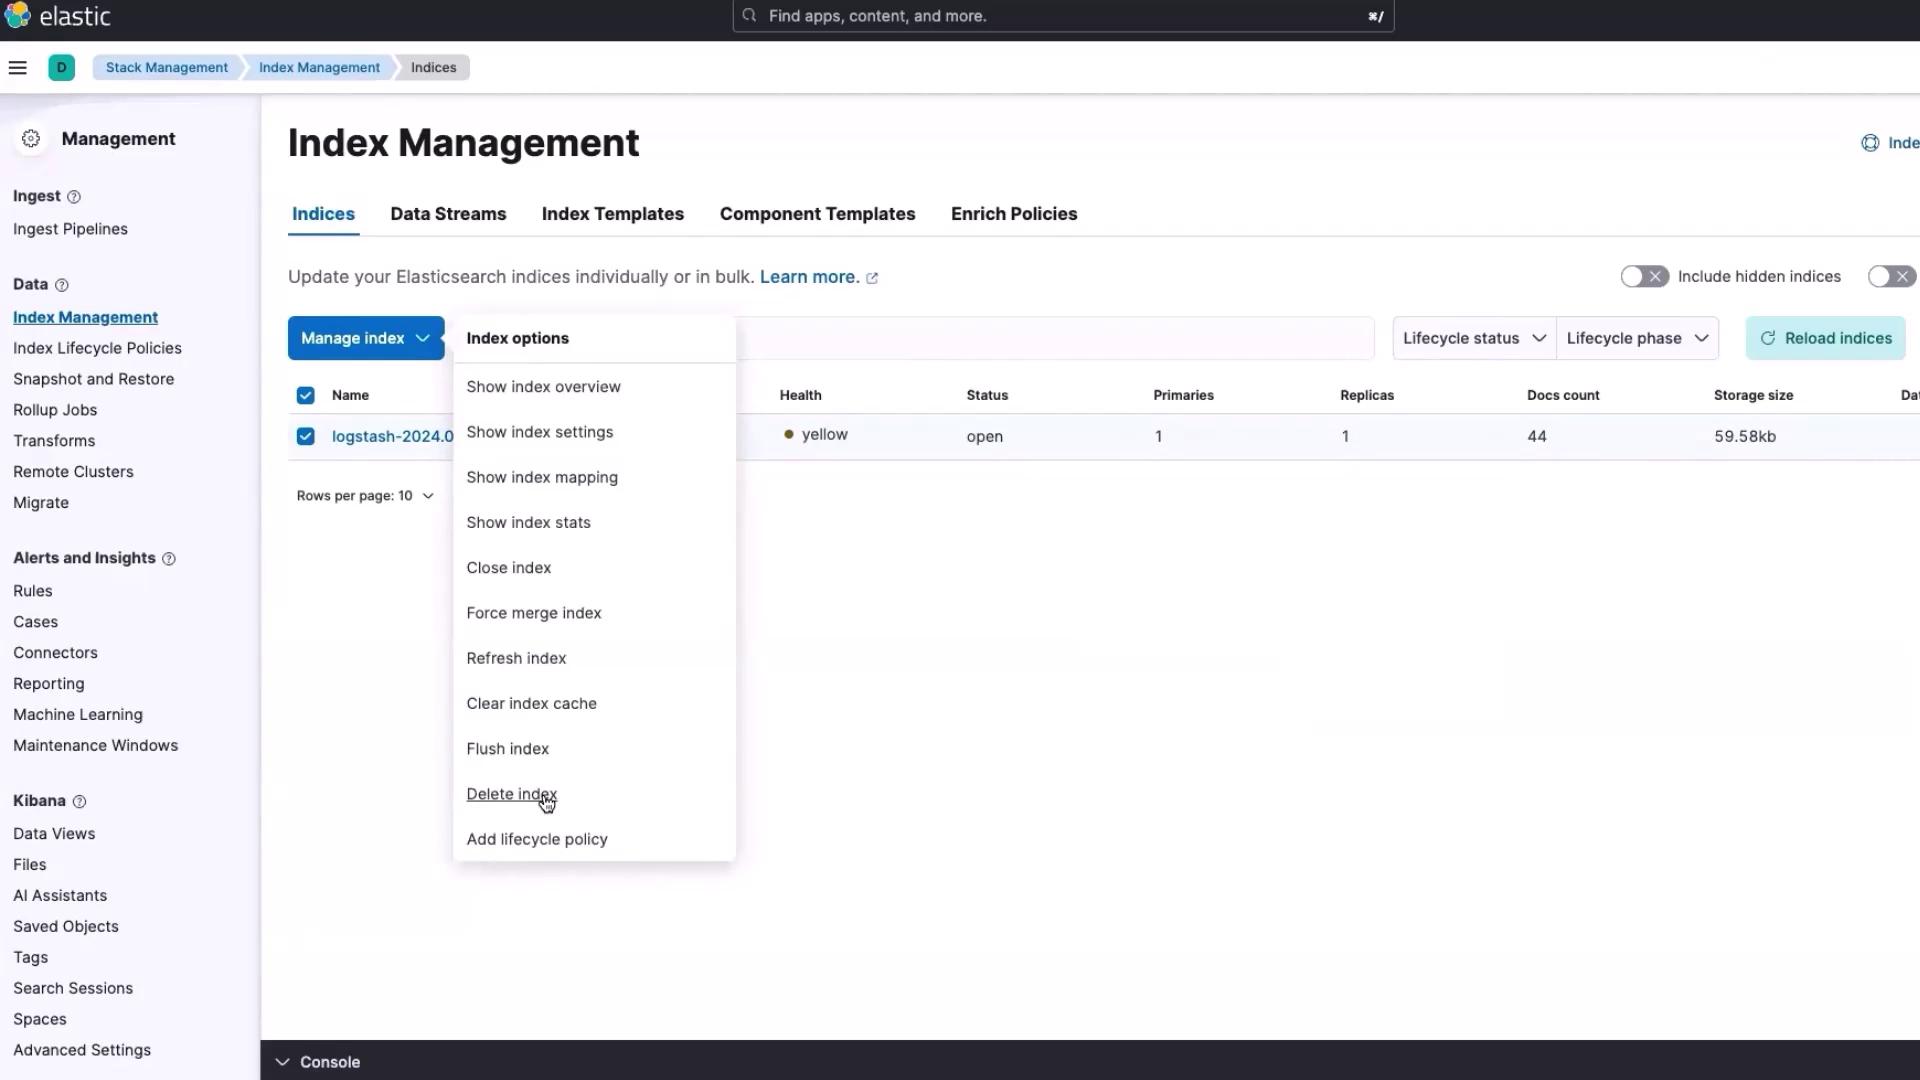Click the Find apps search field
This screenshot has height=1080, width=1920.
point(1062,16)
